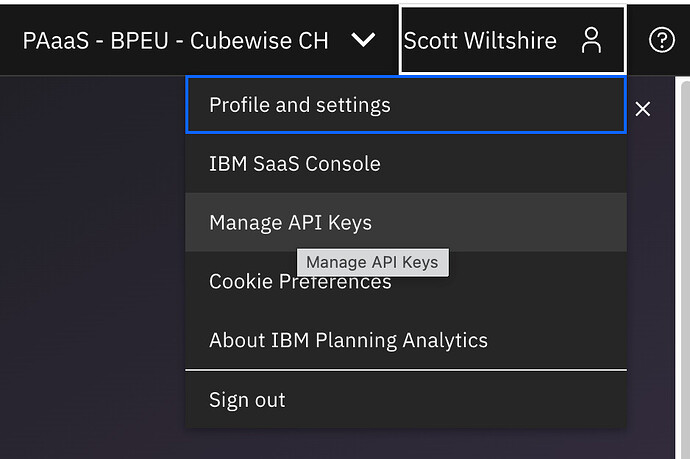Viewport: 690px width, 459px height.
Task: Click the PAaaS - BPEU - Cubewise CH label
Action: (x=175, y=41)
